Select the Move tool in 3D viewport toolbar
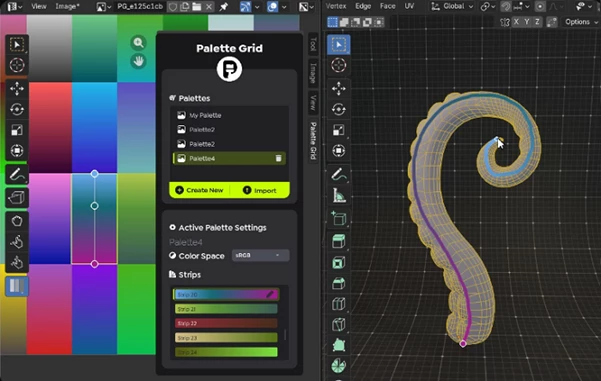The width and height of the screenshot is (601, 381). coord(338,89)
